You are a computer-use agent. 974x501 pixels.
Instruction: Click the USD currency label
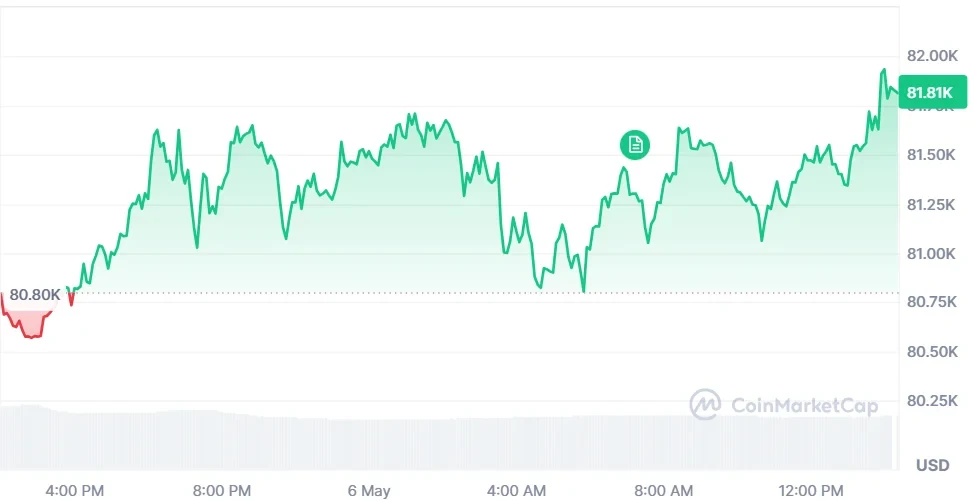click(x=933, y=465)
